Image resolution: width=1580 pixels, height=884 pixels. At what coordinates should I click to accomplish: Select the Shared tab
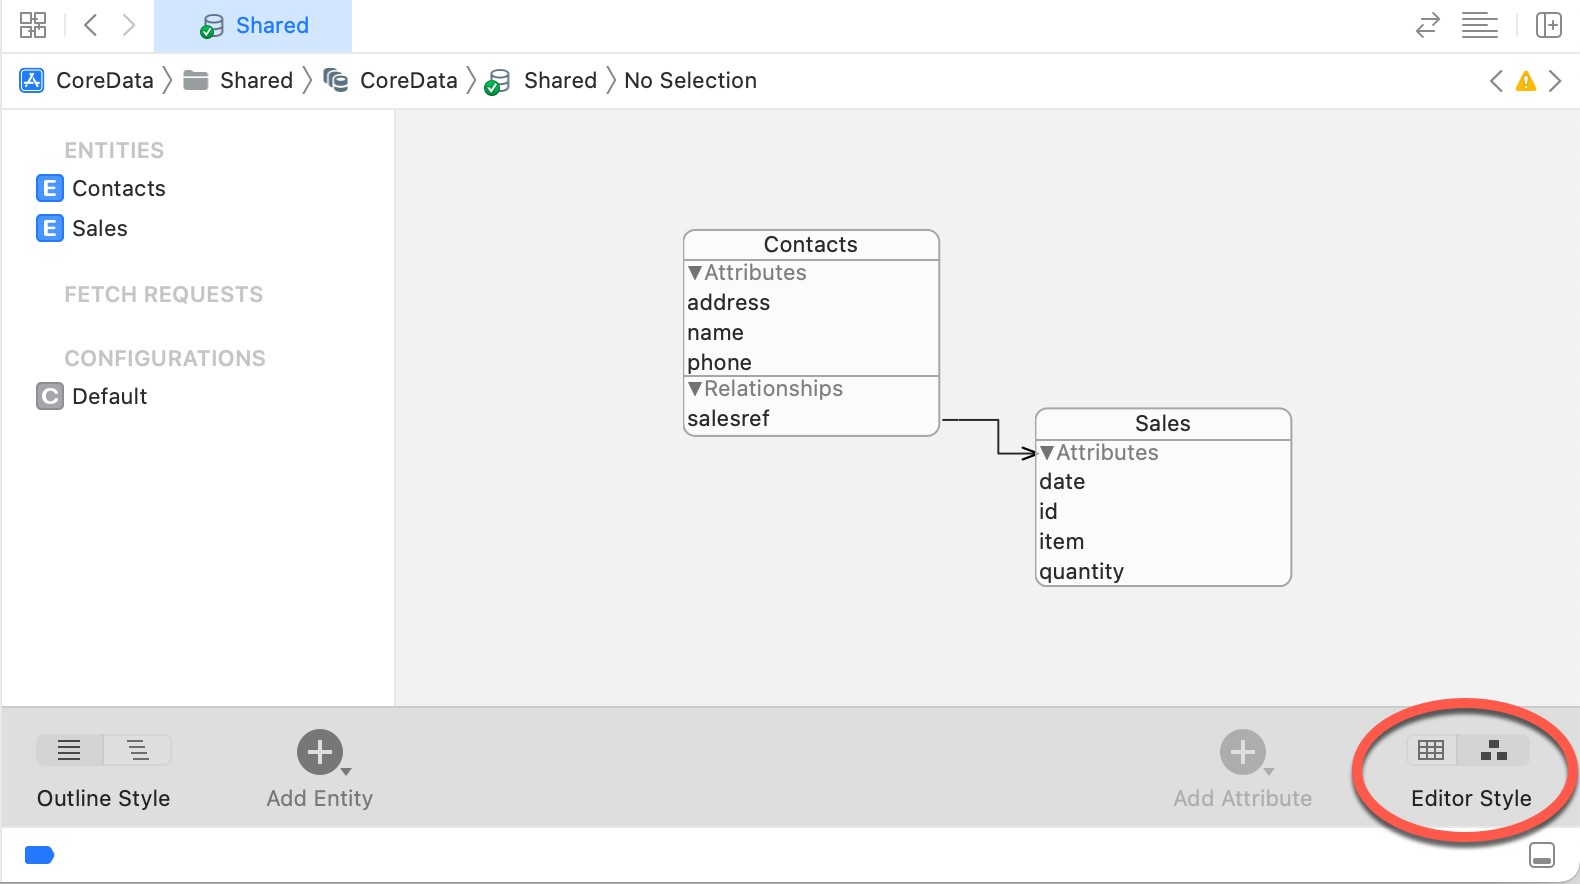coord(253,26)
